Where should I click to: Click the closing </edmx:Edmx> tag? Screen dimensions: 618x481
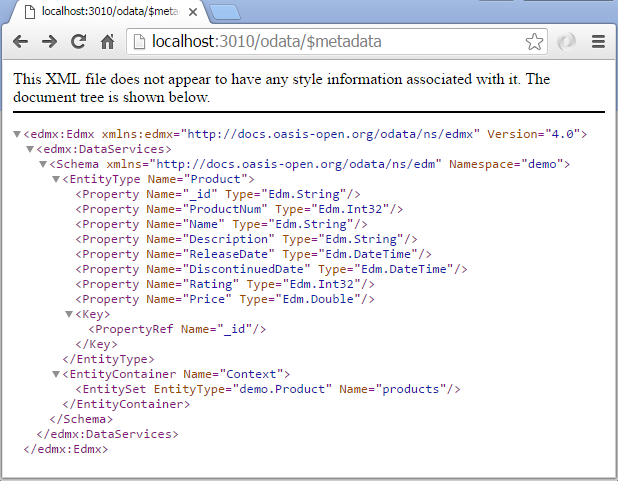(65, 449)
